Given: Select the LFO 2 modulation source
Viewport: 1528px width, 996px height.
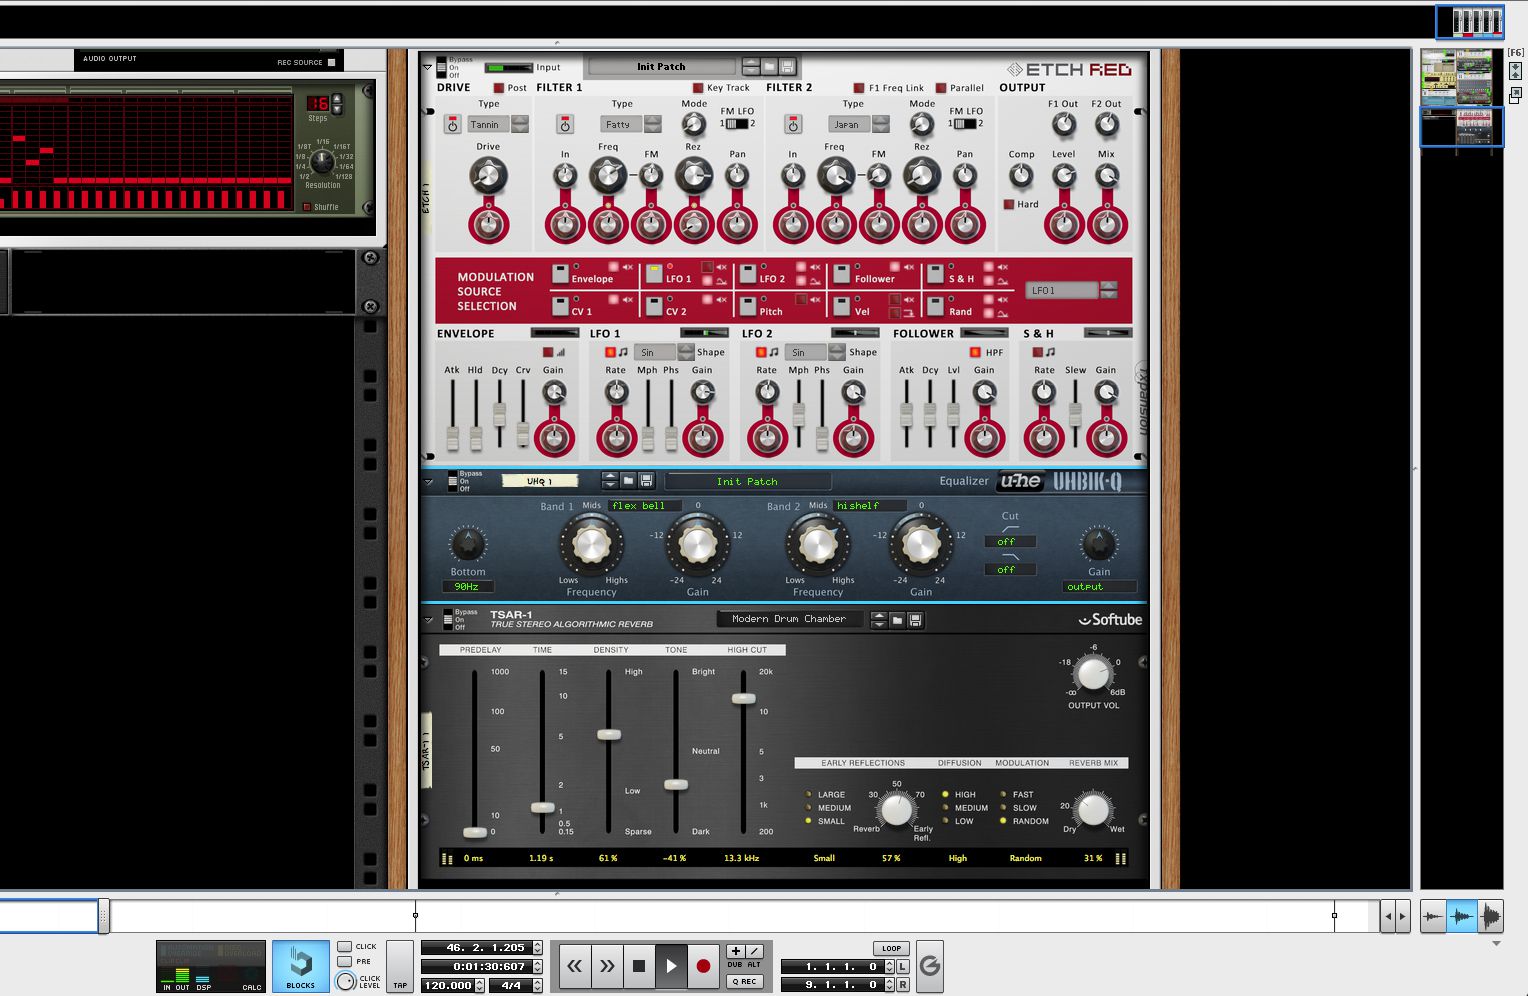Looking at the screenshot, I should coord(748,273).
